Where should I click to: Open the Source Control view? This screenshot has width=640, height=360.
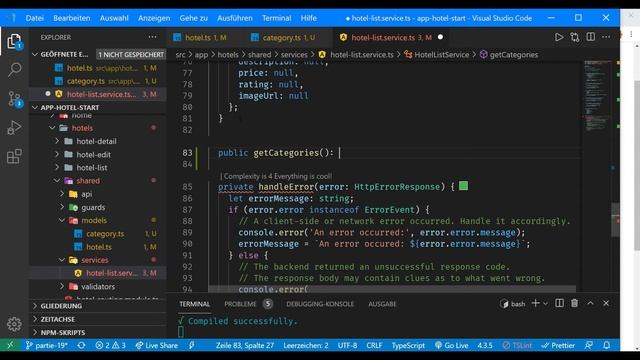[15, 99]
